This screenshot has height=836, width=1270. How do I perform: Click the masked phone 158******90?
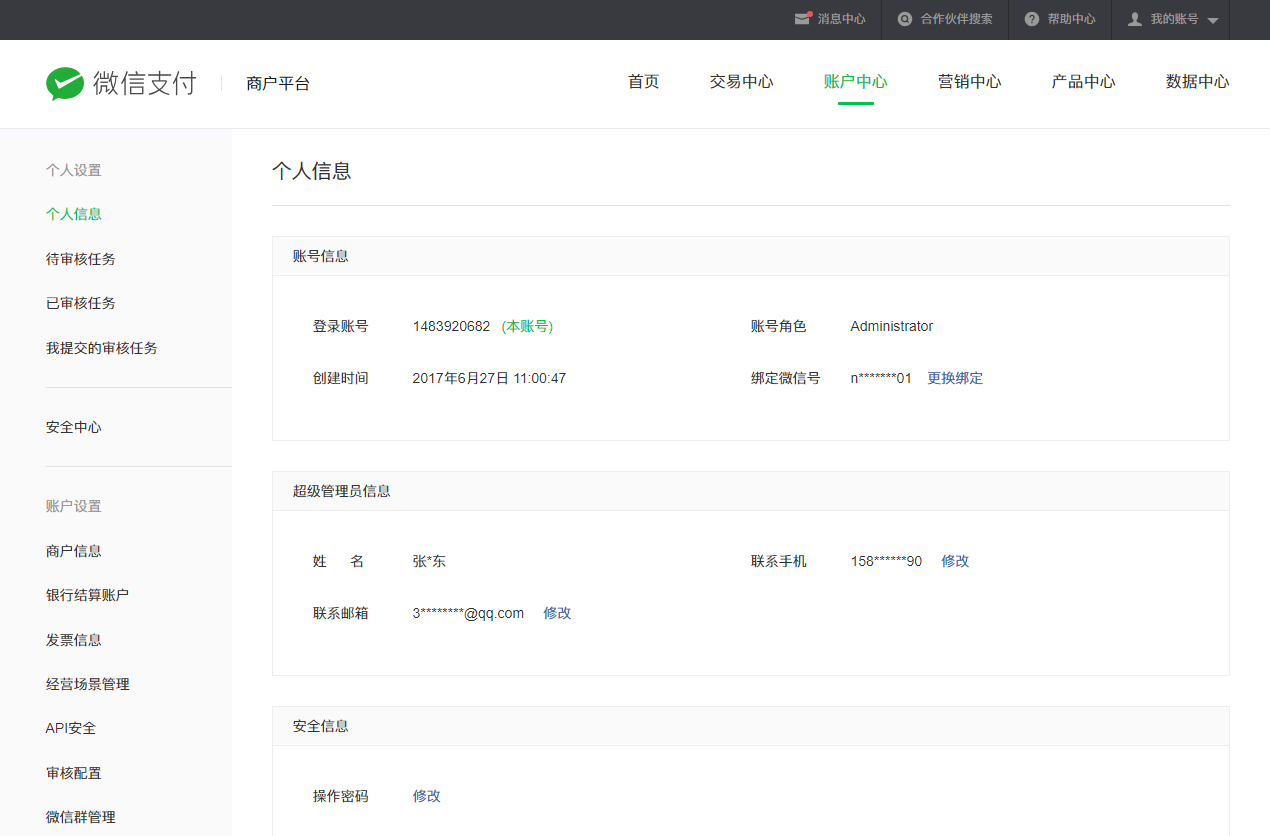(x=887, y=561)
